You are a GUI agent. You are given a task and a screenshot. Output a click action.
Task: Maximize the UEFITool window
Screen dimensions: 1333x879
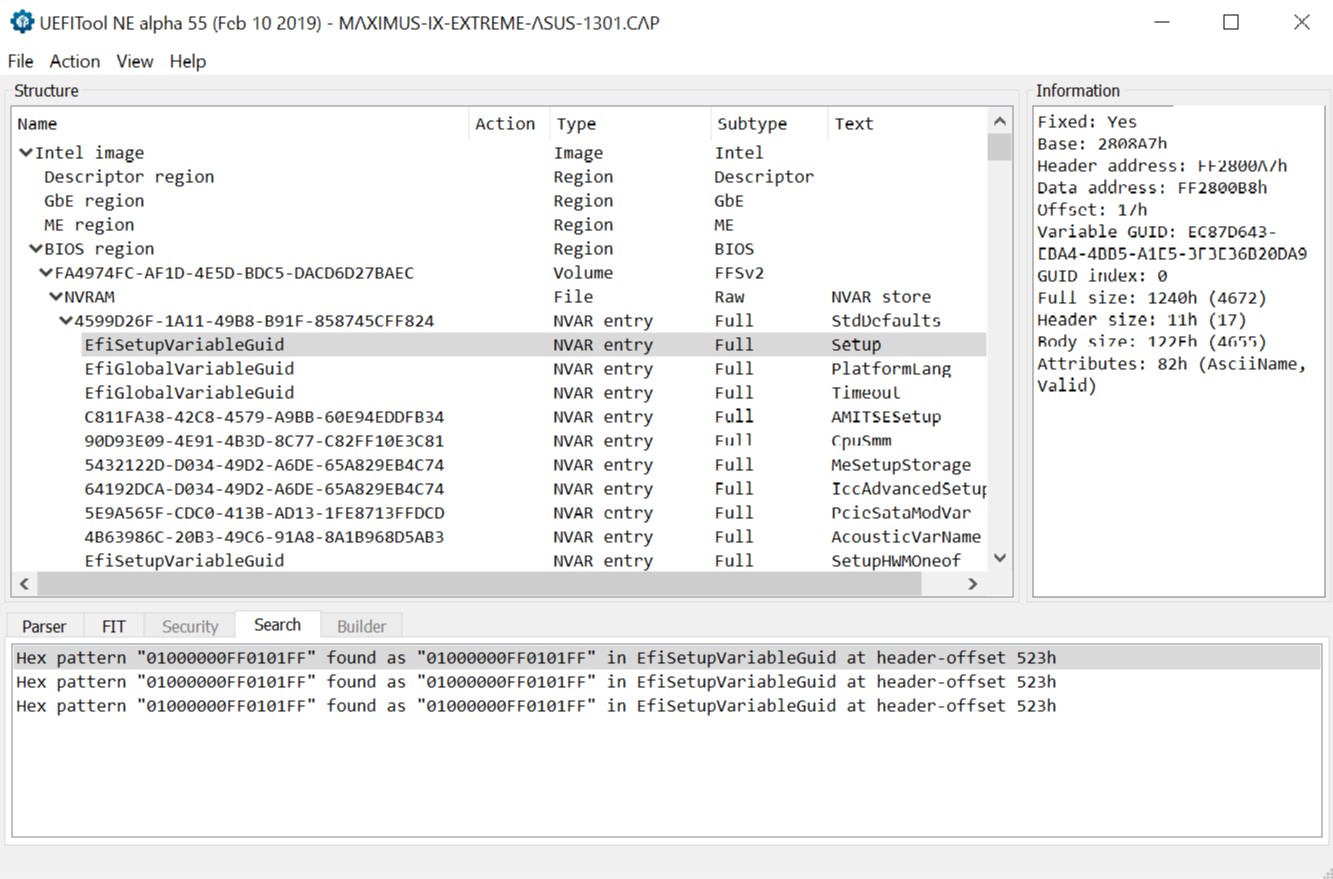[x=1231, y=22]
